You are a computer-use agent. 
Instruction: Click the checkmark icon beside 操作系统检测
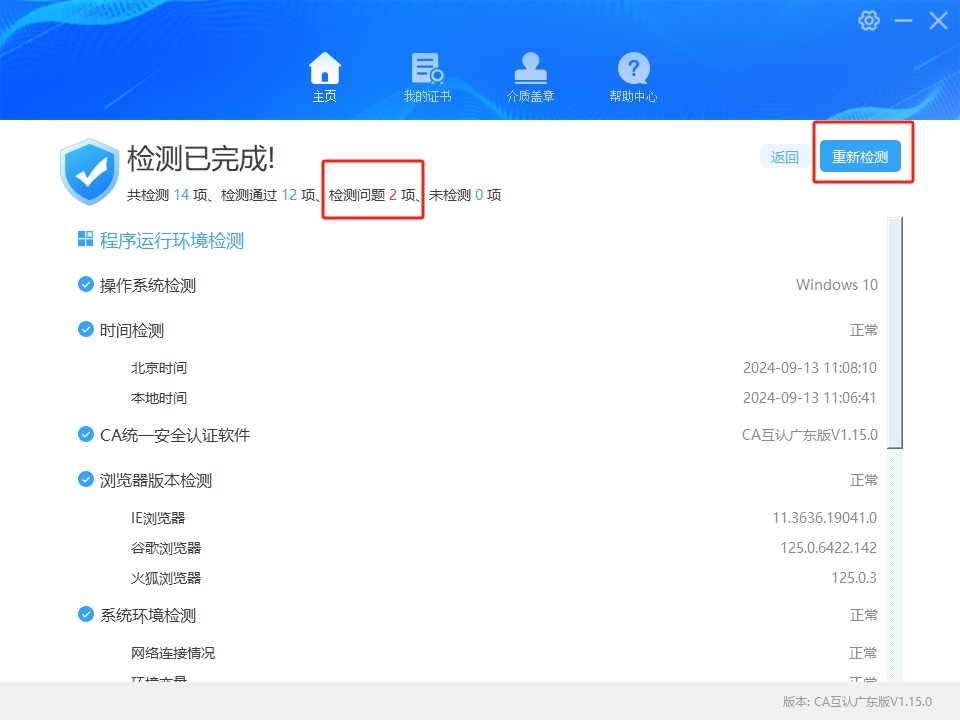click(x=85, y=284)
